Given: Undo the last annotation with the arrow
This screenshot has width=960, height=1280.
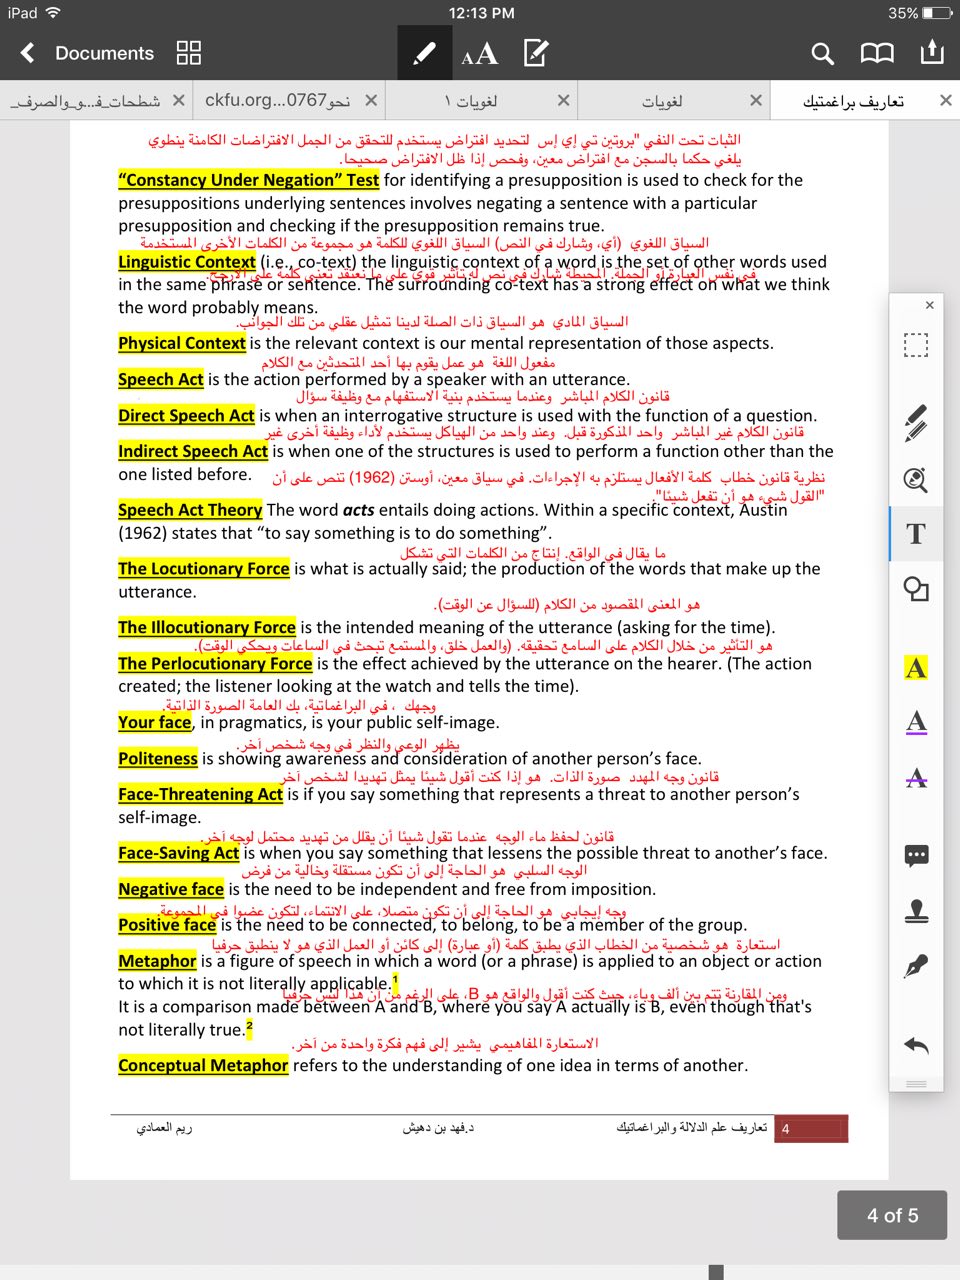Looking at the screenshot, I should pyautogui.click(x=916, y=1045).
